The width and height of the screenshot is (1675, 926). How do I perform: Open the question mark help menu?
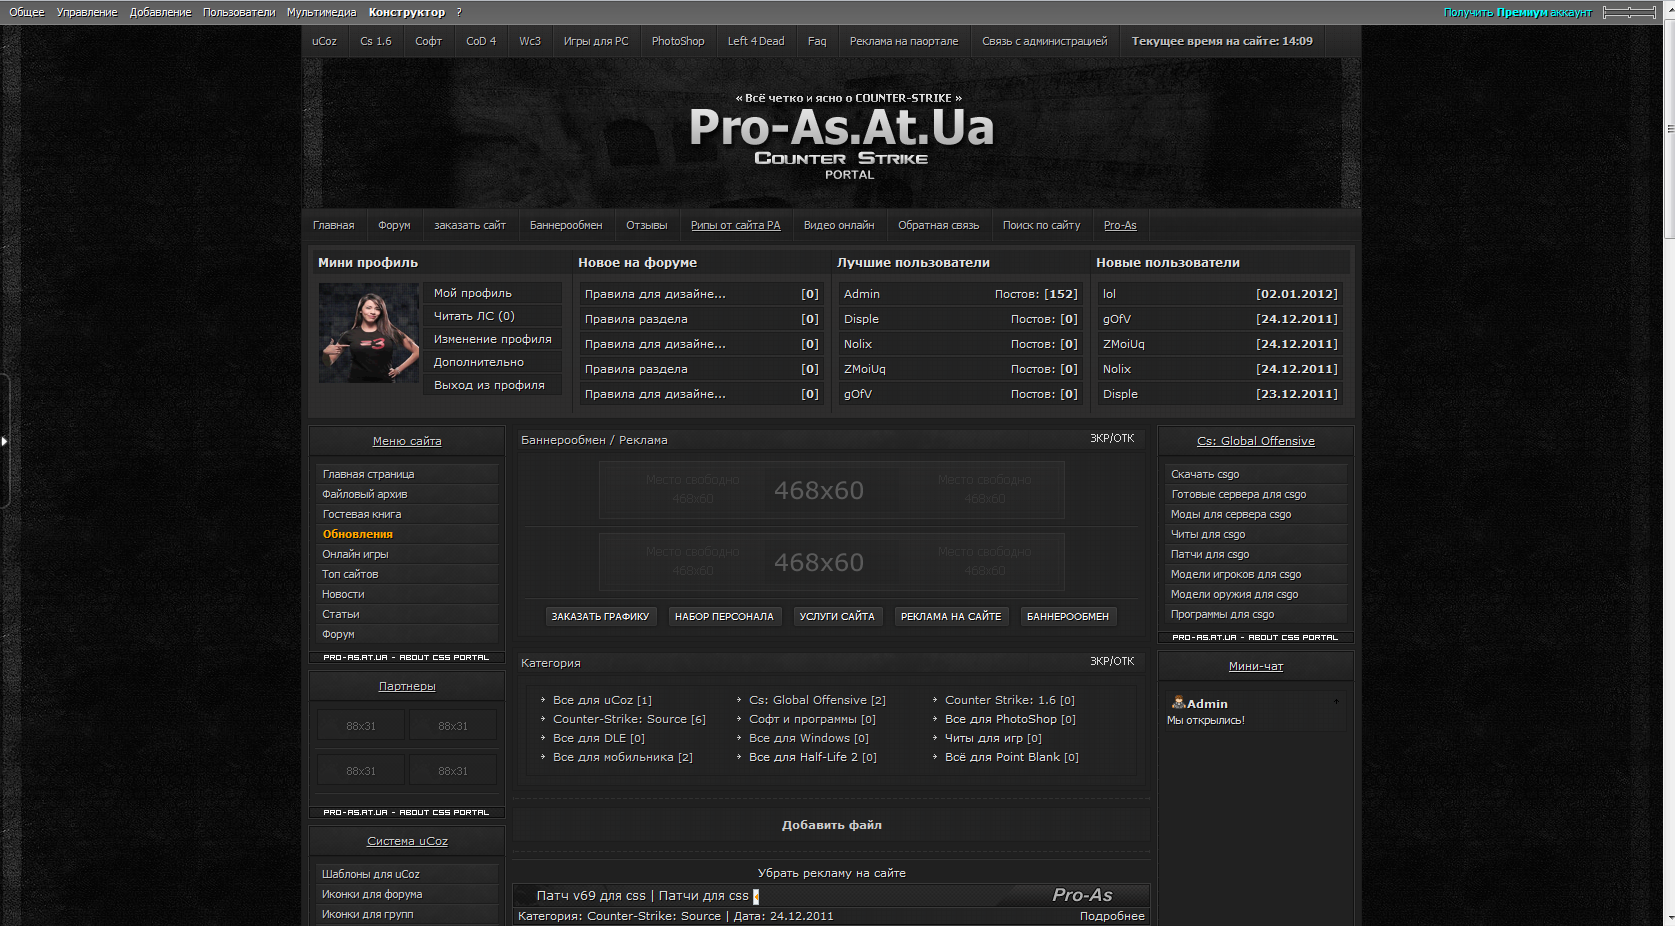[x=459, y=12]
